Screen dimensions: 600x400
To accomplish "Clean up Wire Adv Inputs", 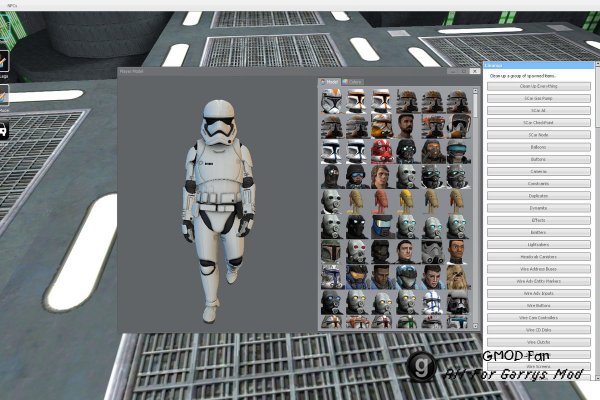I will click(538, 294).
